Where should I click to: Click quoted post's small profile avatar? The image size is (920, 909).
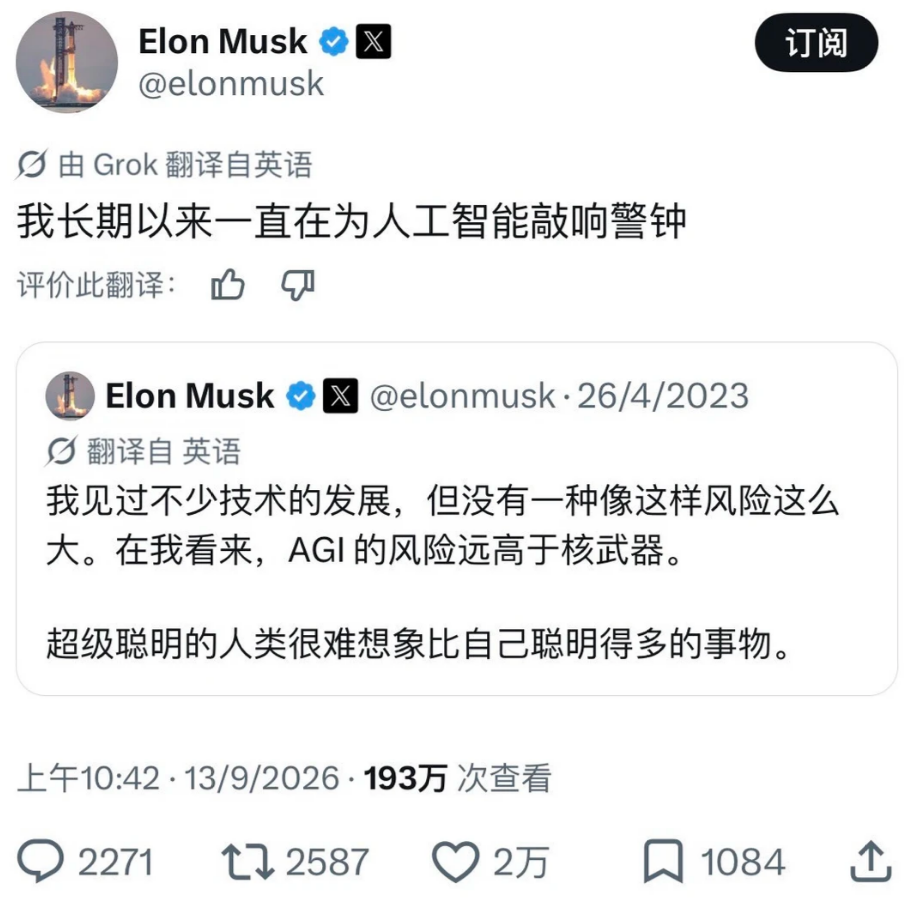[x=70, y=396]
